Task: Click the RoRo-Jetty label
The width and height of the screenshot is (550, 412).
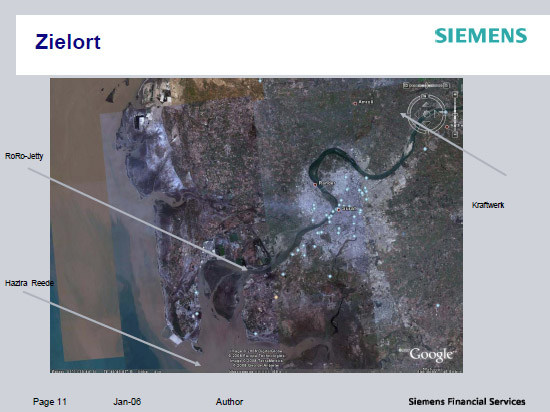Action: click(x=24, y=156)
